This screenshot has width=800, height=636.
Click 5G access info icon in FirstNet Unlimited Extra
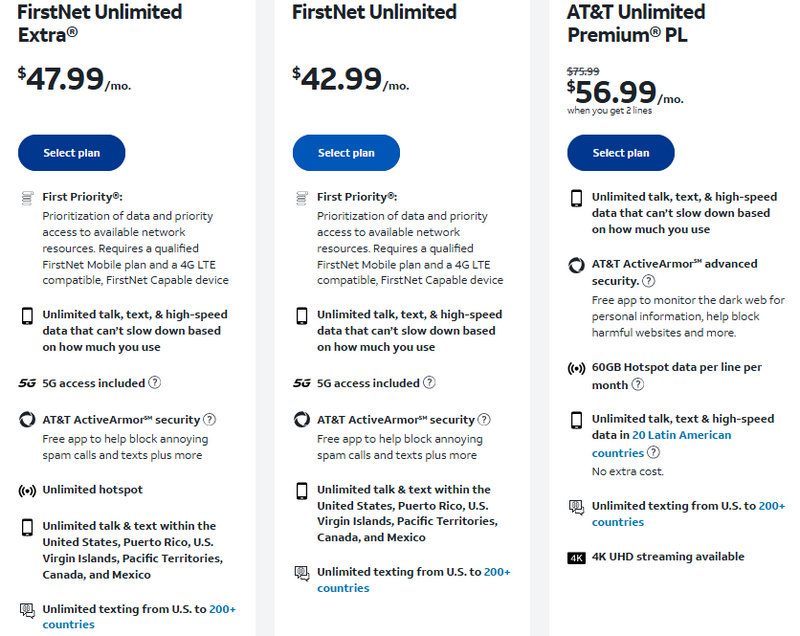(x=155, y=383)
